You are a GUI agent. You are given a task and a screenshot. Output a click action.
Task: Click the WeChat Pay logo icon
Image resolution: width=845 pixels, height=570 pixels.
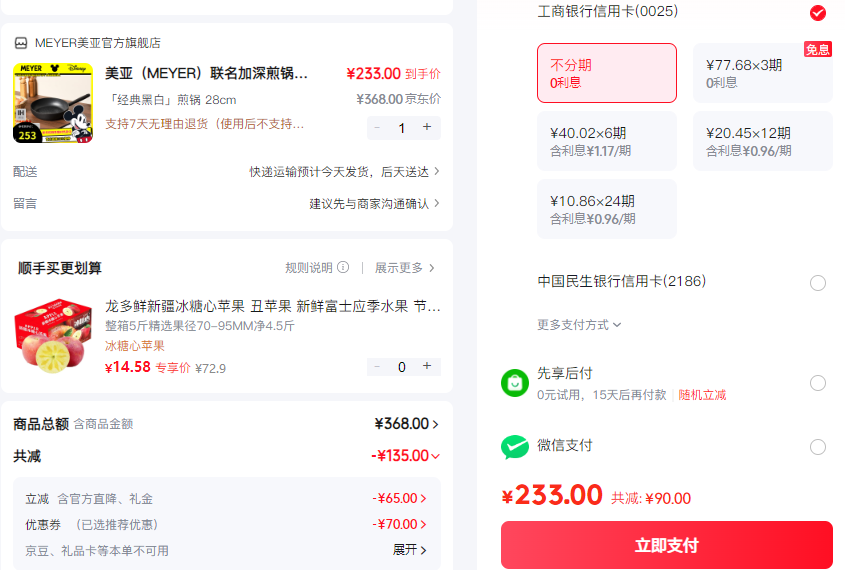515,447
